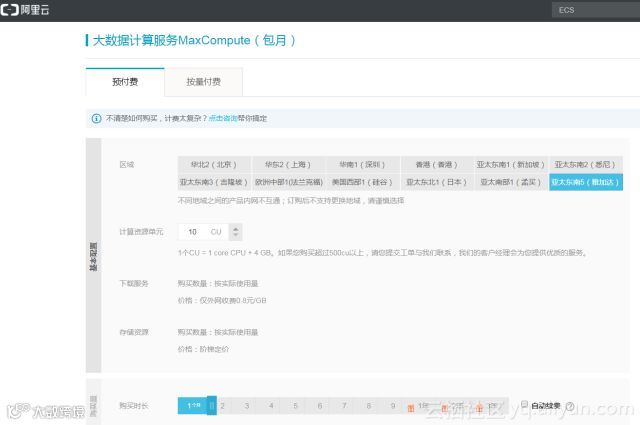Select region 华东2（上海）
This screenshot has height=425, width=640.
point(288,165)
